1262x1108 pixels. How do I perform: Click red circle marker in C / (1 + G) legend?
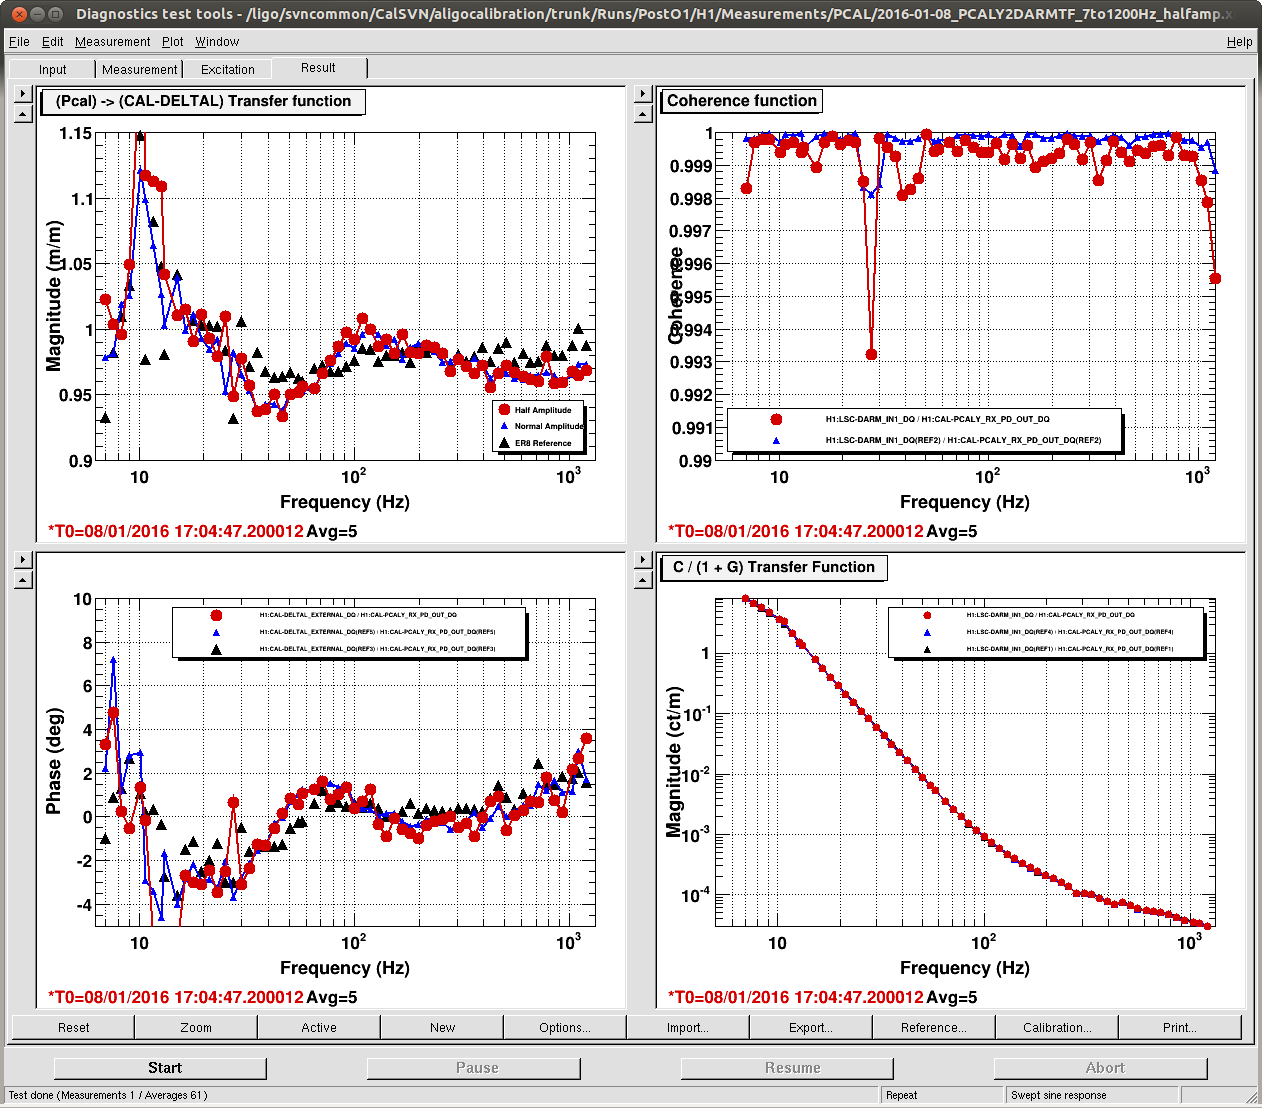(x=927, y=615)
